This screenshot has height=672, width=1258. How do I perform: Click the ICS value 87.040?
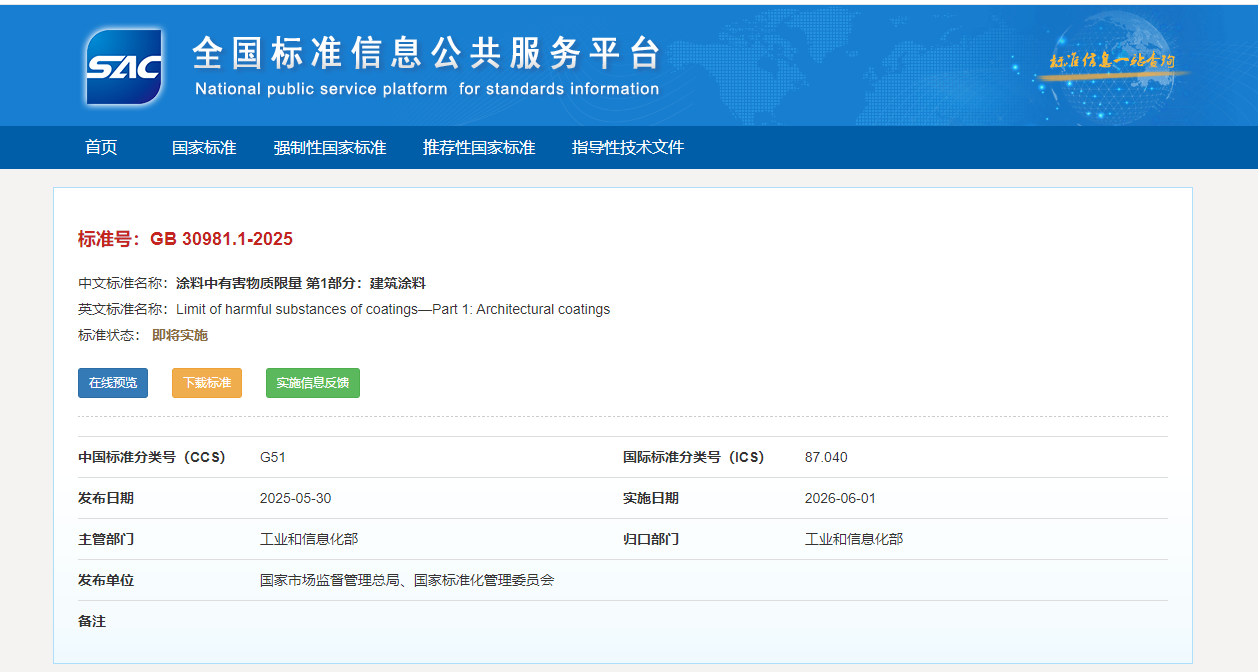tap(826, 457)
